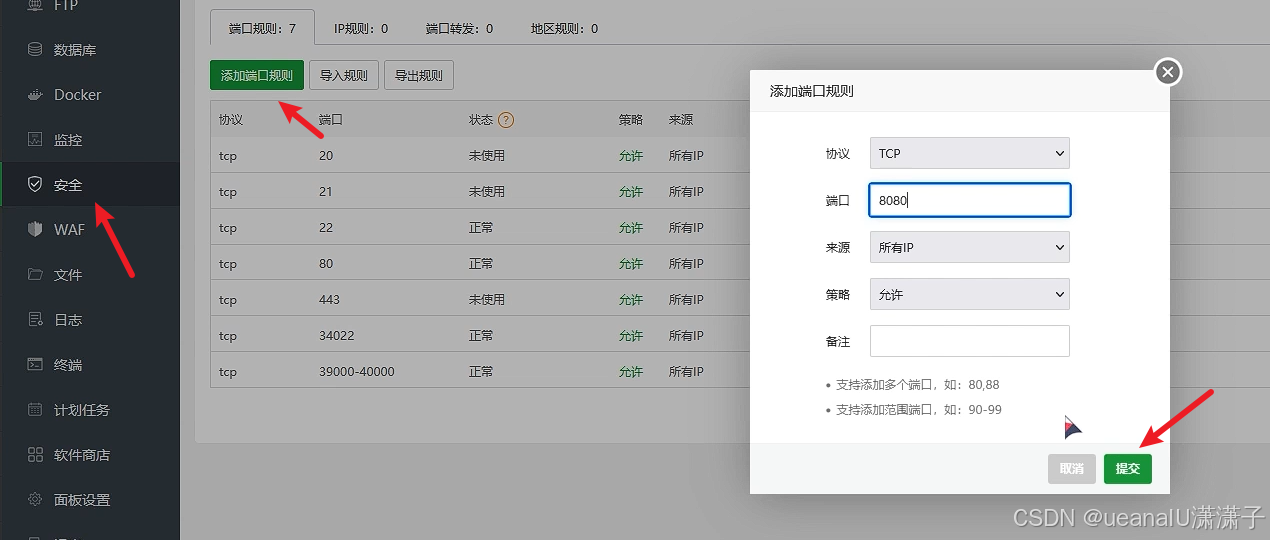
Task: Click the empty 备注 remark input field
Action: click(x=970, y=341)
